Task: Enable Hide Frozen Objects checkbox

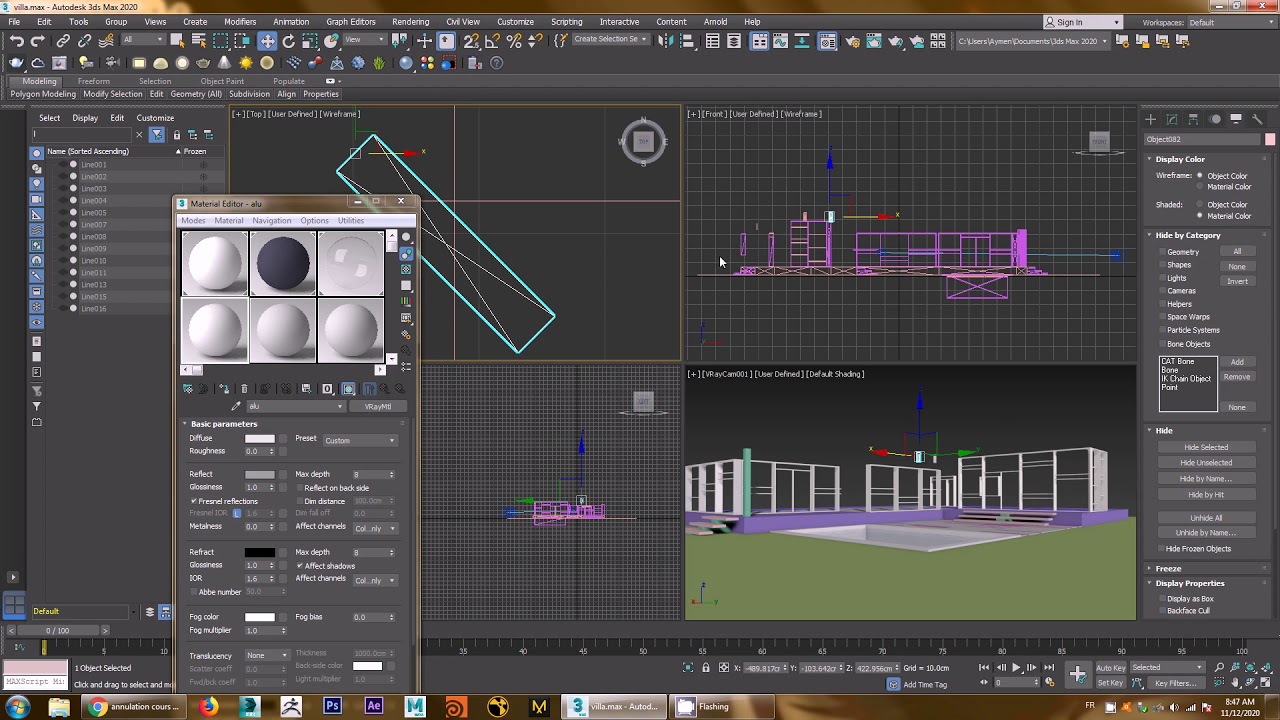Action: coord(1160,549)
